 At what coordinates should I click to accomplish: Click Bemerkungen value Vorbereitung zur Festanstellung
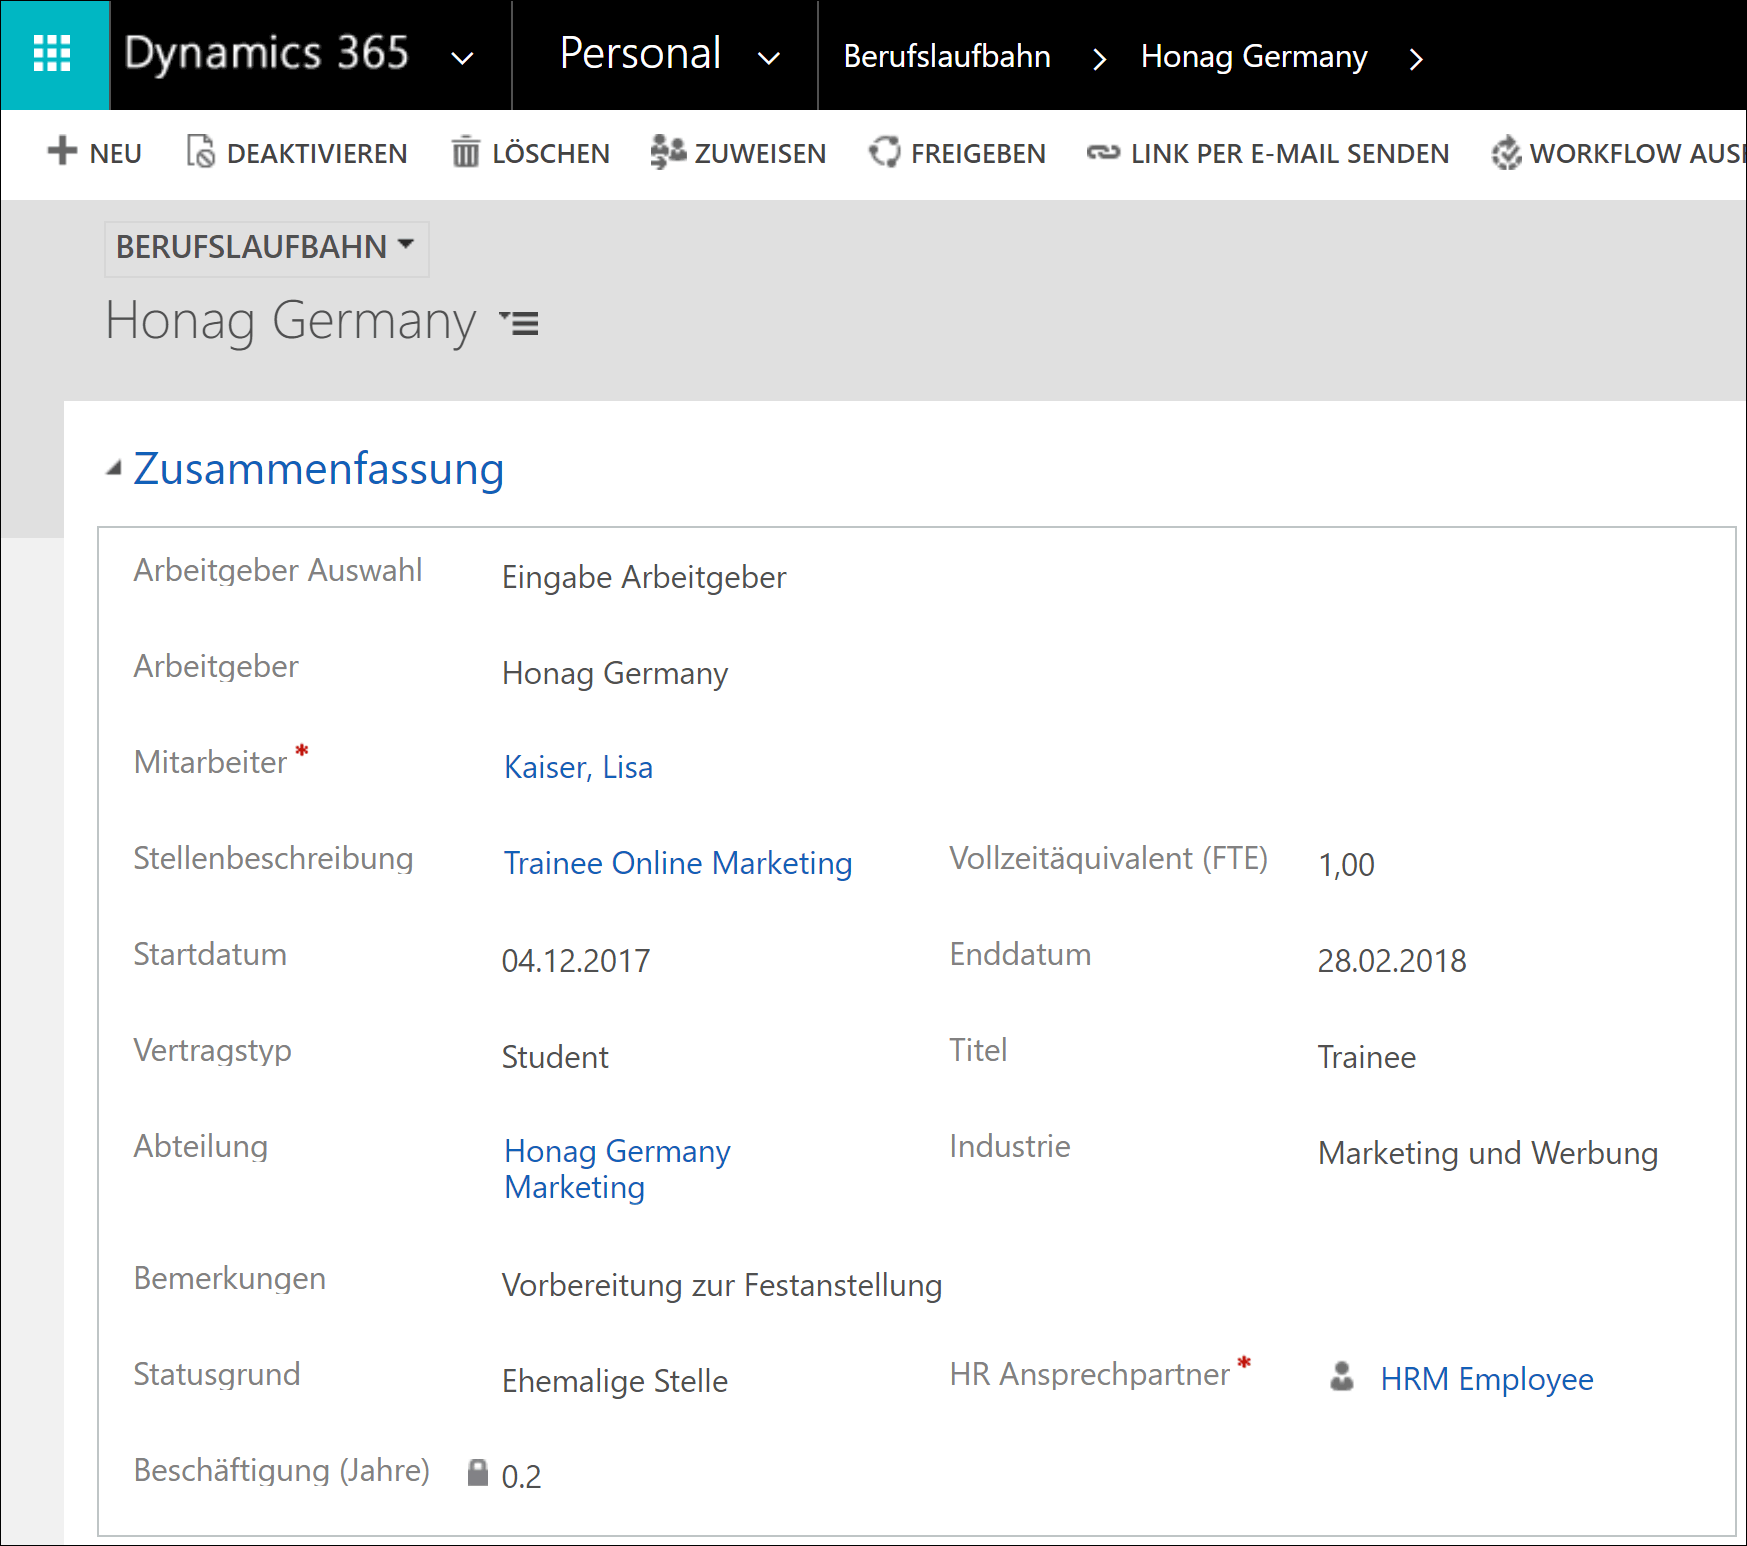point(722,1285)
